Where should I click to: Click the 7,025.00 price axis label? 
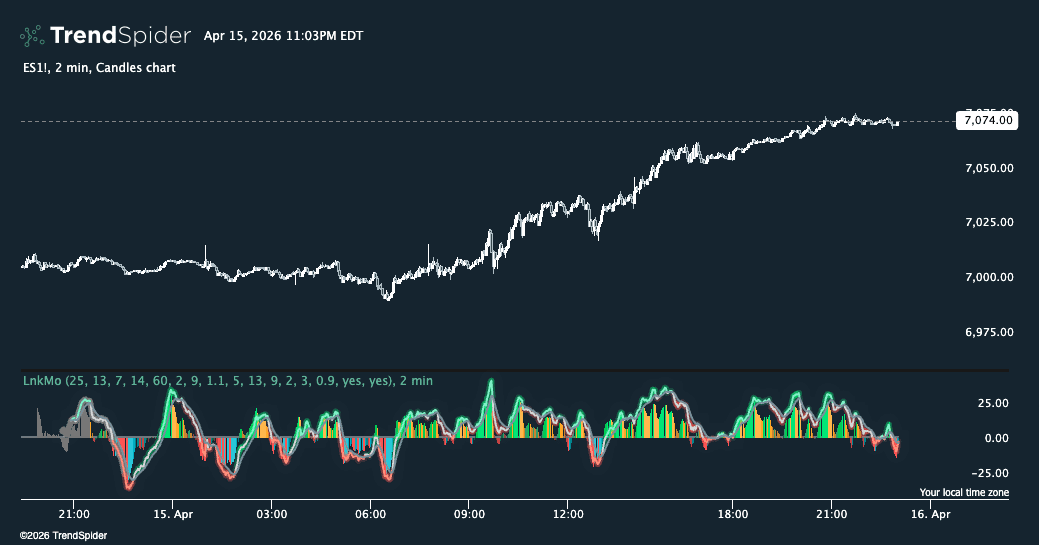point(989,222)
